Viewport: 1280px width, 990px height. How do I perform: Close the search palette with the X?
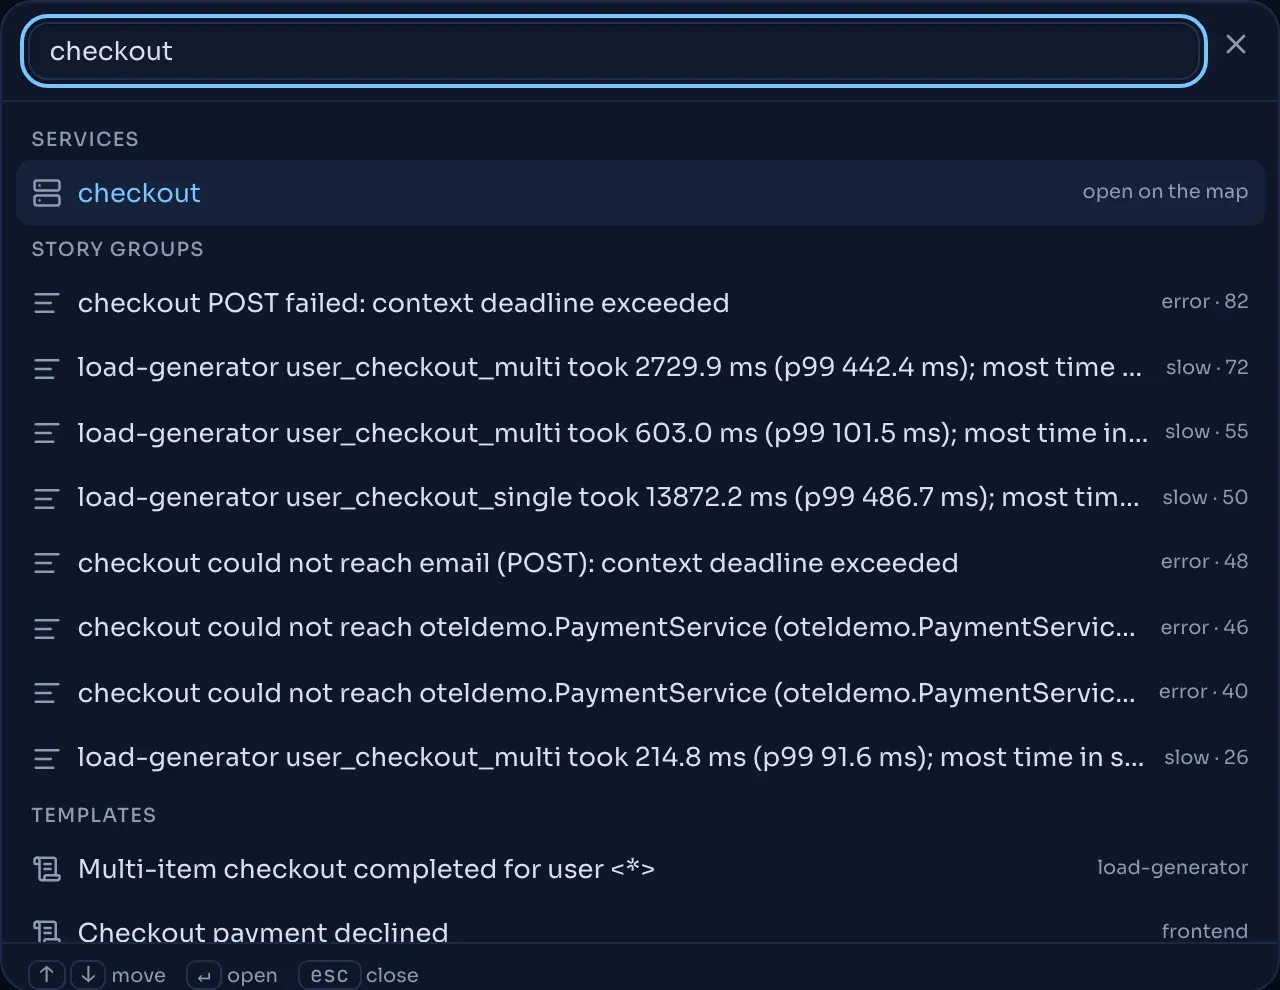point(1236,44)
